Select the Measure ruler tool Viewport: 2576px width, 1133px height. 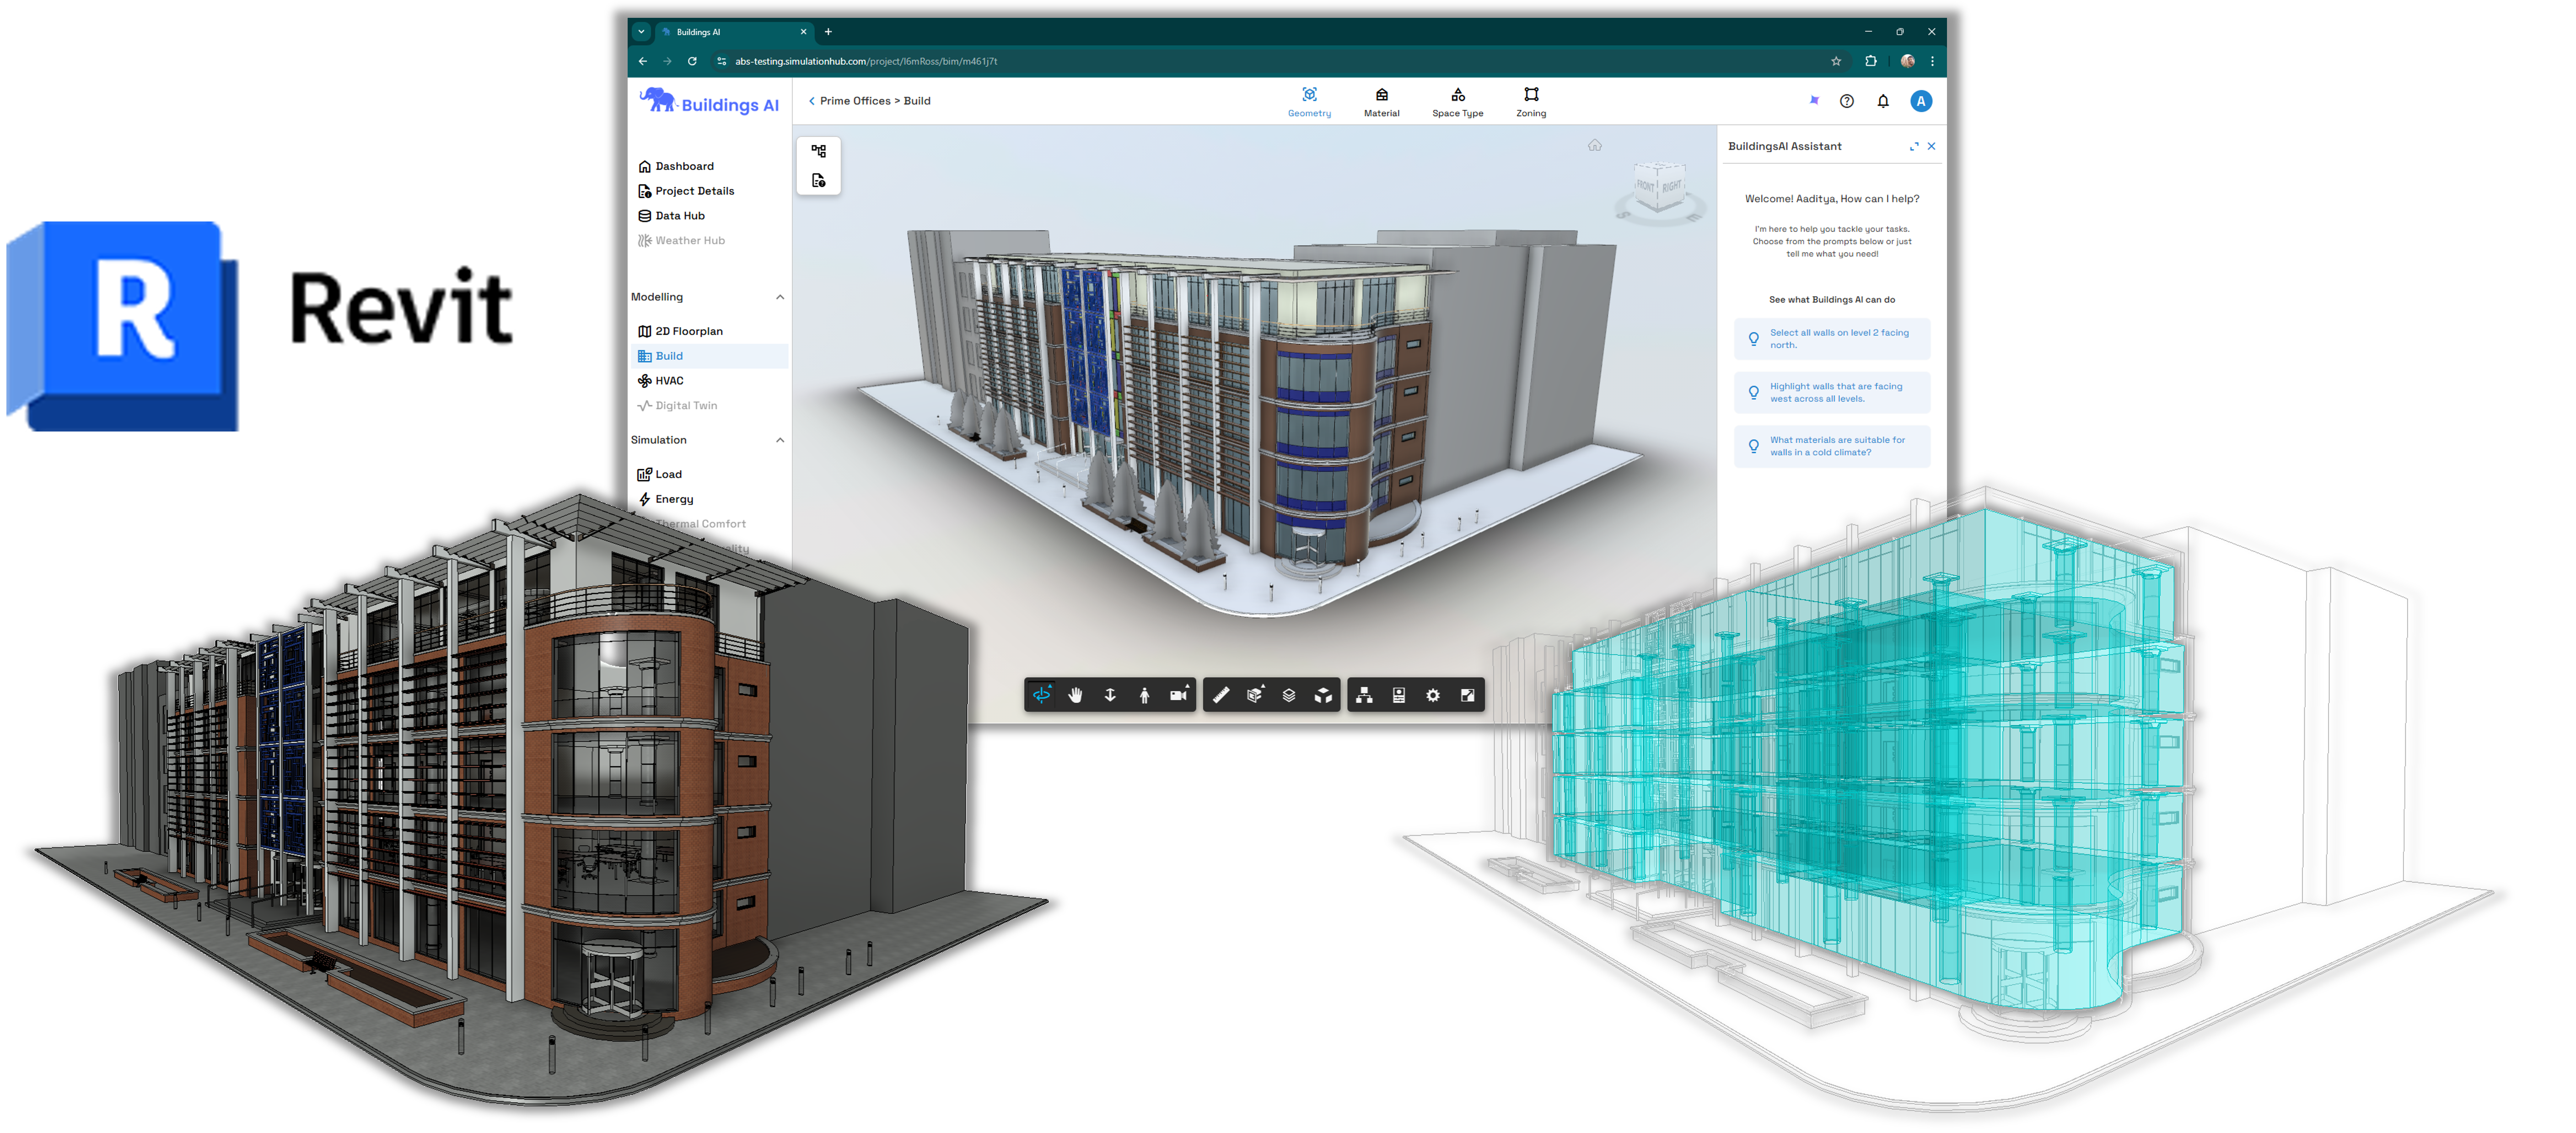click(x=1221, y=695)
